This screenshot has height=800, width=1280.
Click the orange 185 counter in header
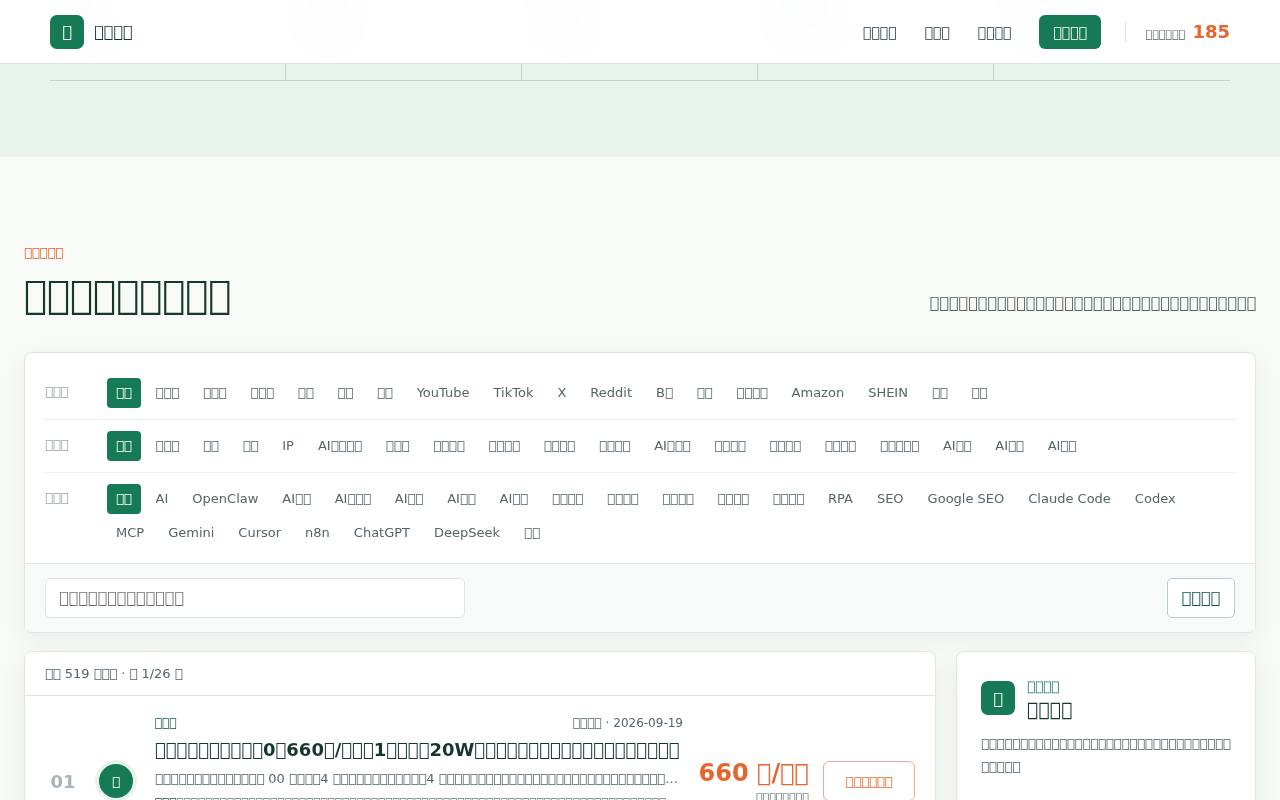tap(1211, 32)
